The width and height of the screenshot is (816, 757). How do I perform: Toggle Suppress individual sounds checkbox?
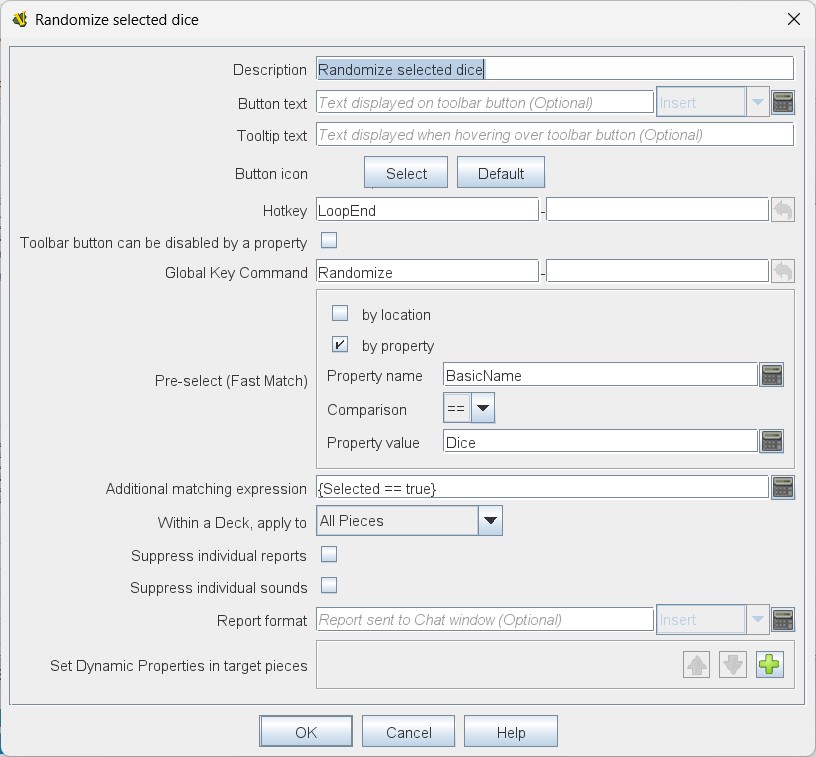tap(329, 585)
